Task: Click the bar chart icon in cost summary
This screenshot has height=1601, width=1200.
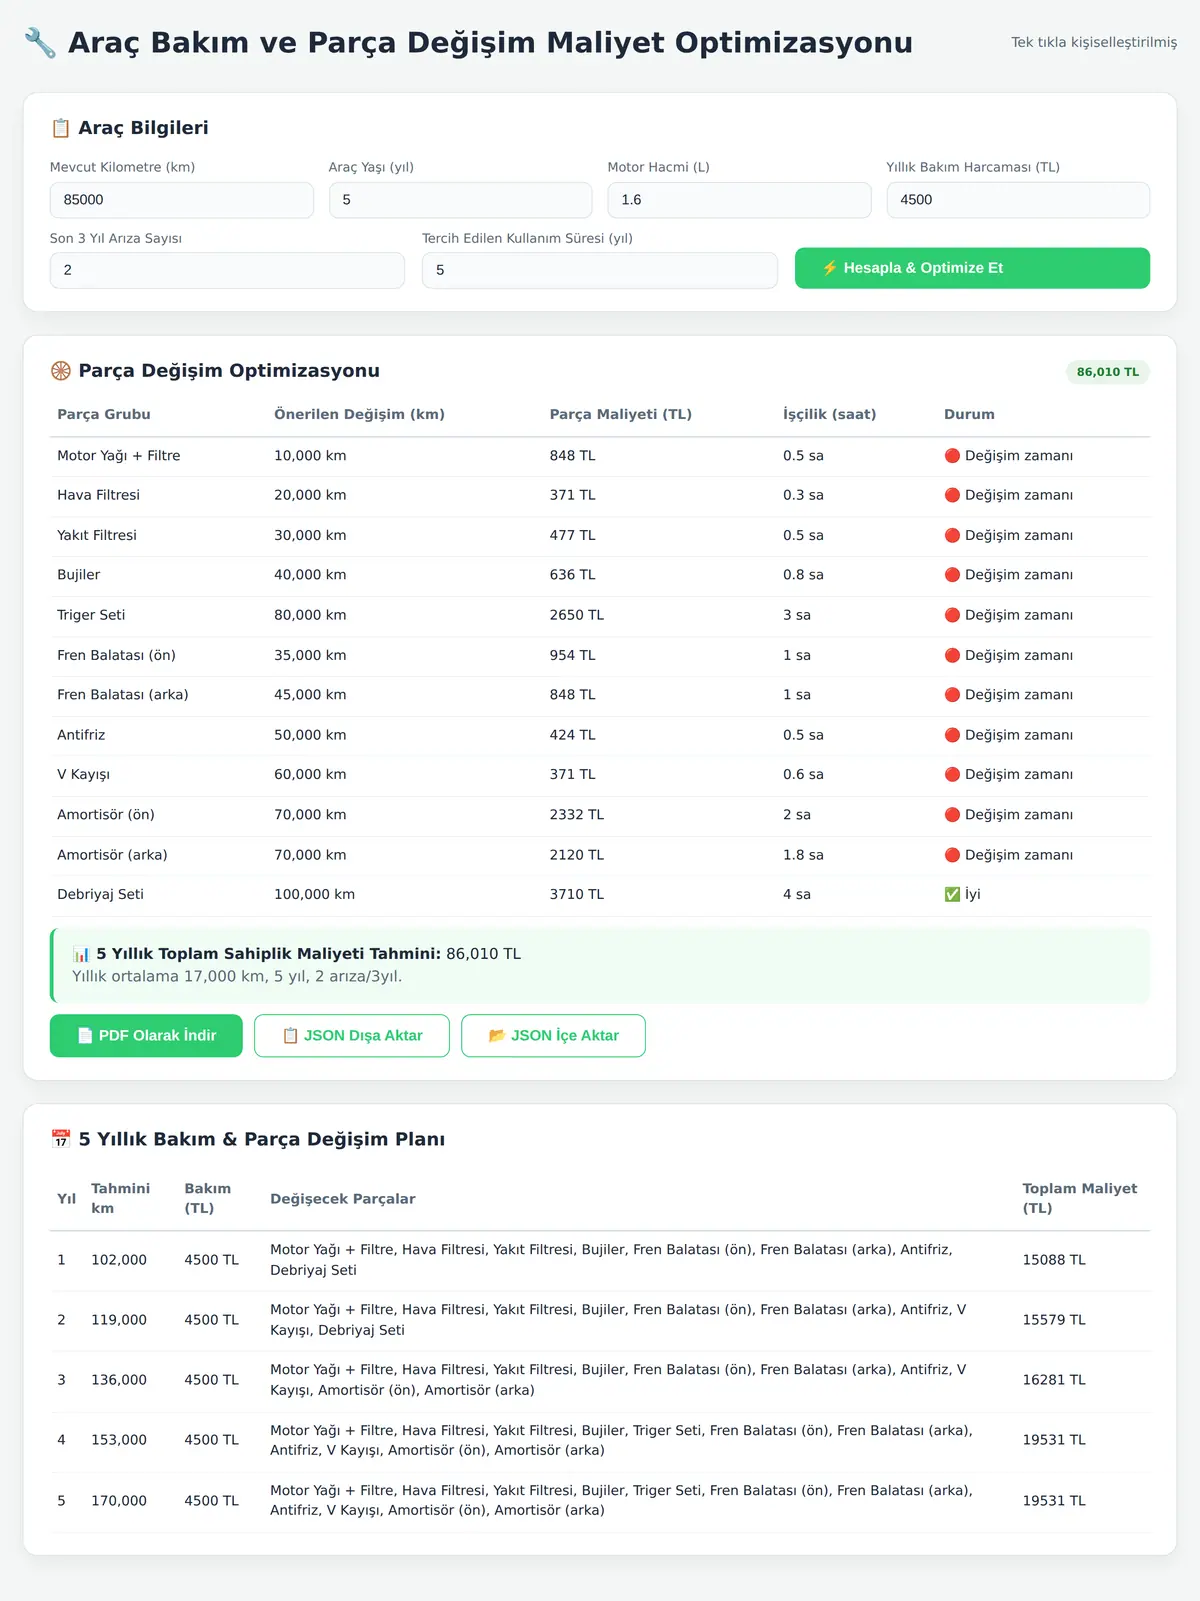Action: tap(81, 954)
